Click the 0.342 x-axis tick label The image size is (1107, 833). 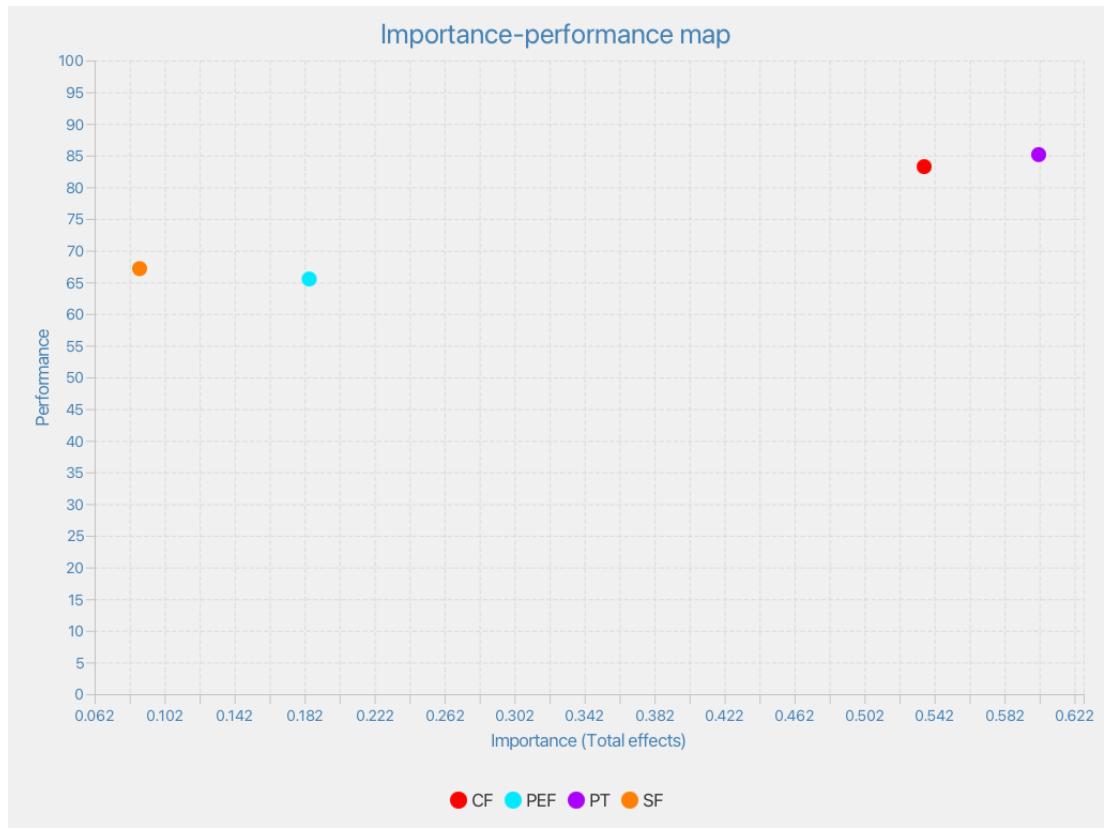coord(584,716)
